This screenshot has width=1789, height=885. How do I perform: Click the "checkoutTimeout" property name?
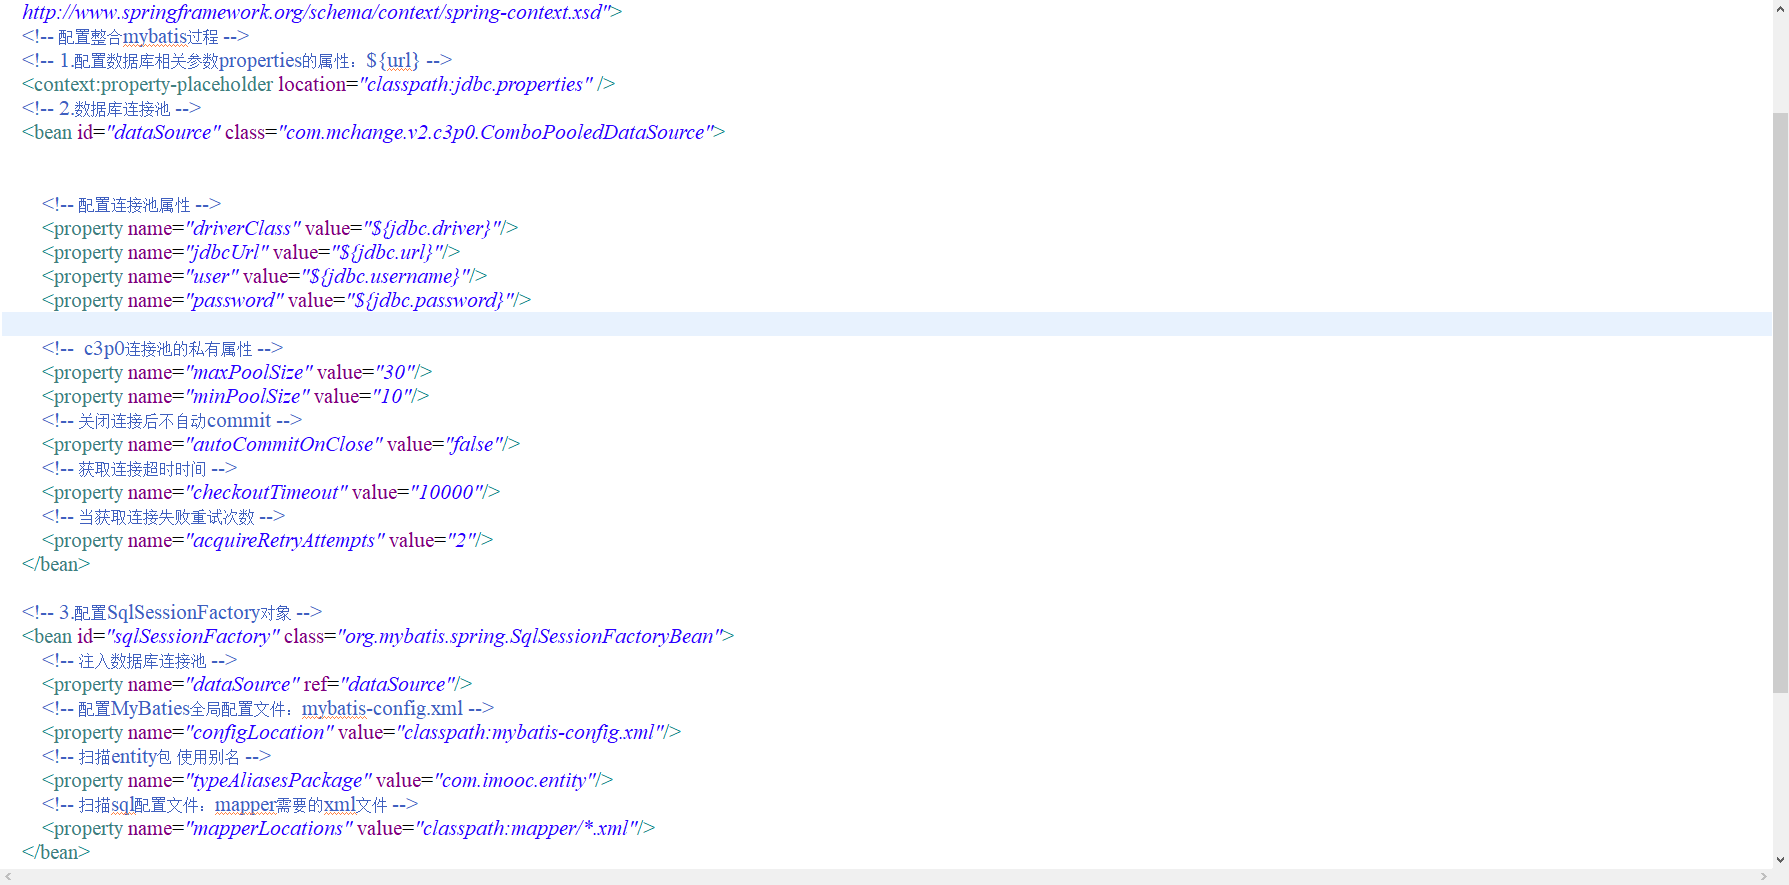click(267, 493)
